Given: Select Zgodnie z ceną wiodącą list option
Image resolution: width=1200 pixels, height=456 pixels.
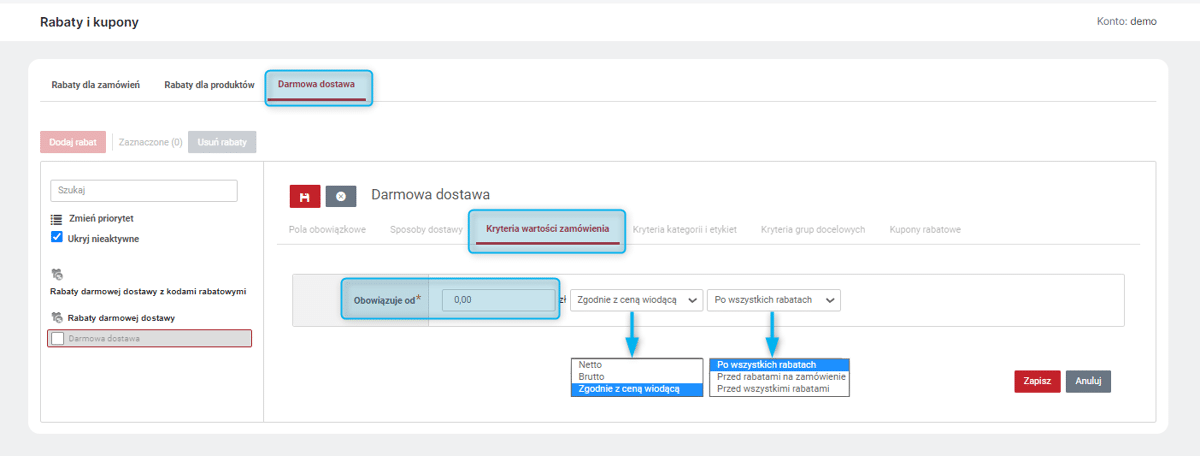Looking at the screenshot, I should click(x=636, y=389).
